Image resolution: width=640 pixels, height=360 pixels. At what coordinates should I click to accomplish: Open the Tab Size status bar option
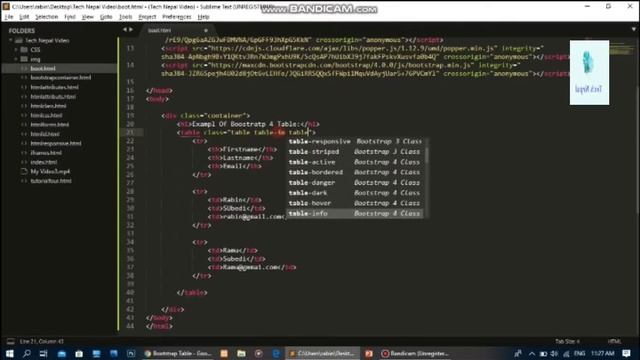567,341
